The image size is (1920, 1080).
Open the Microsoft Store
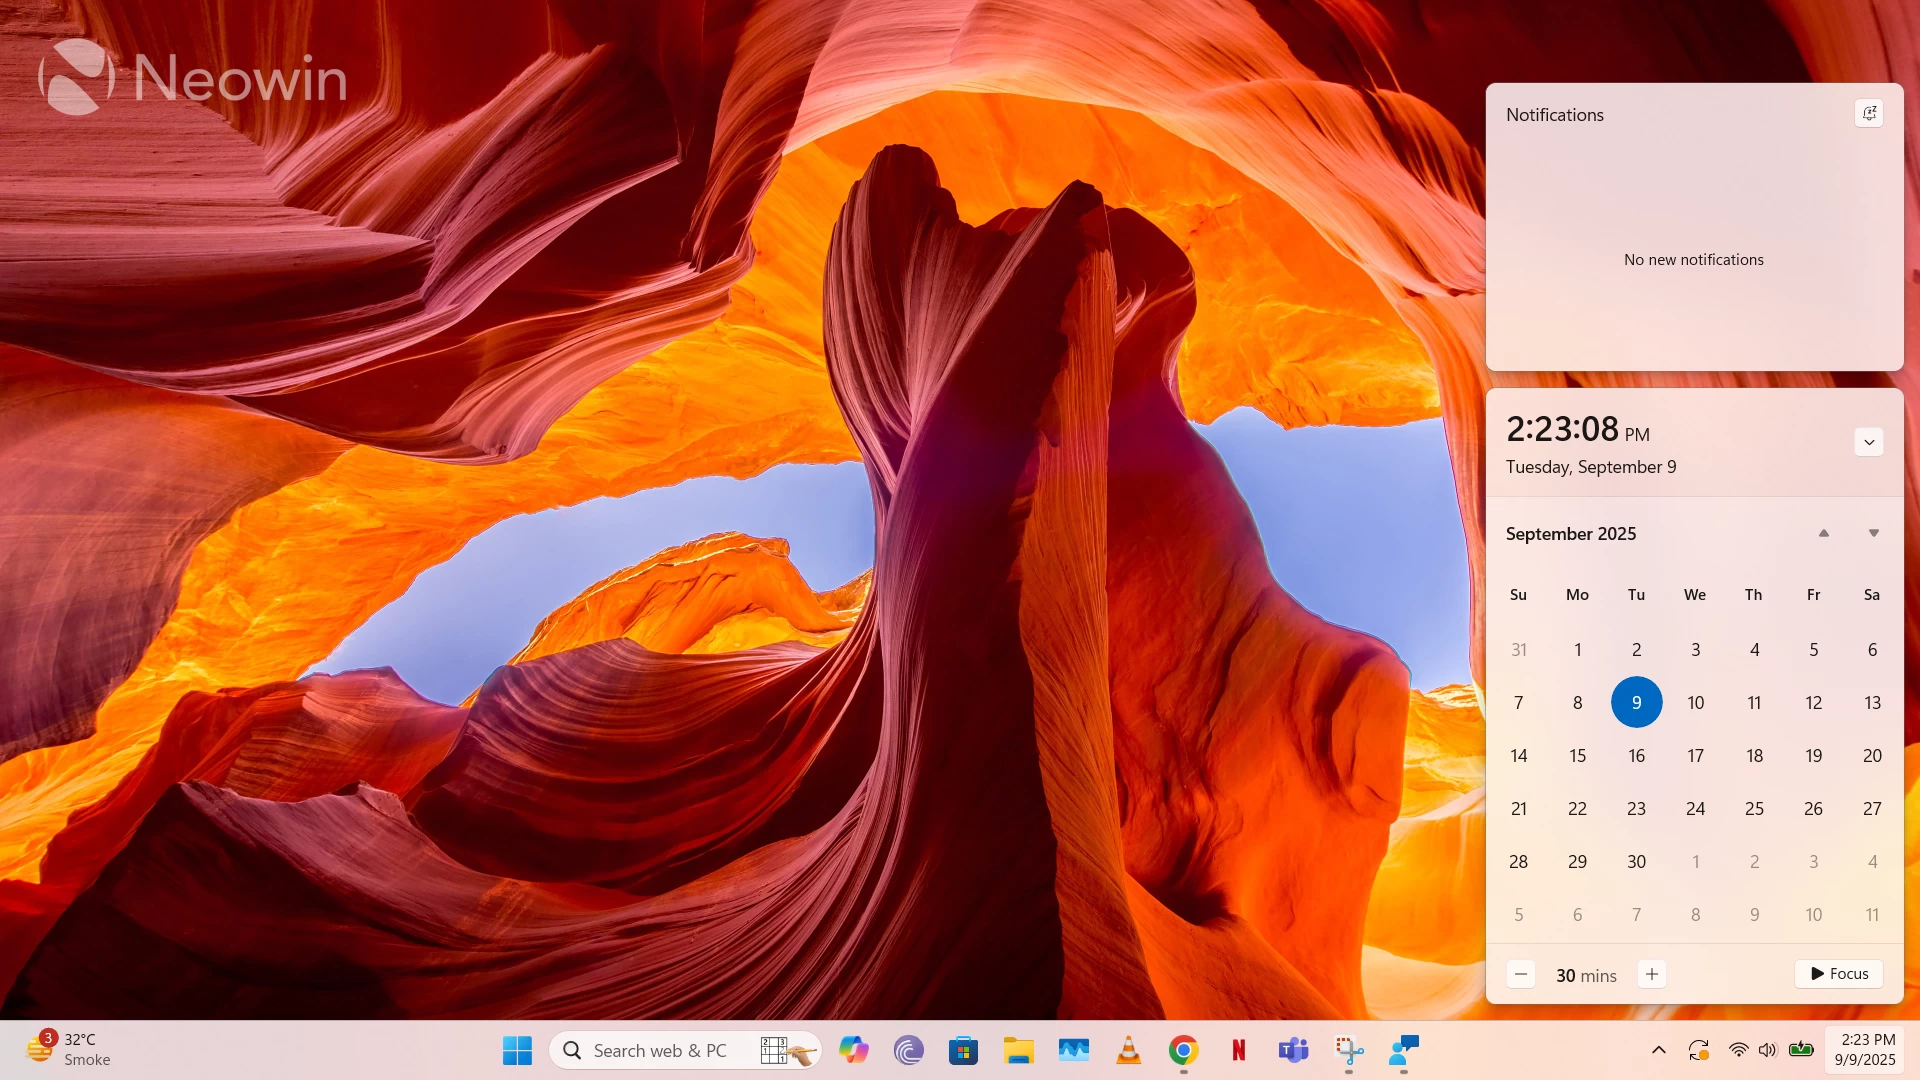(963, 1050)
